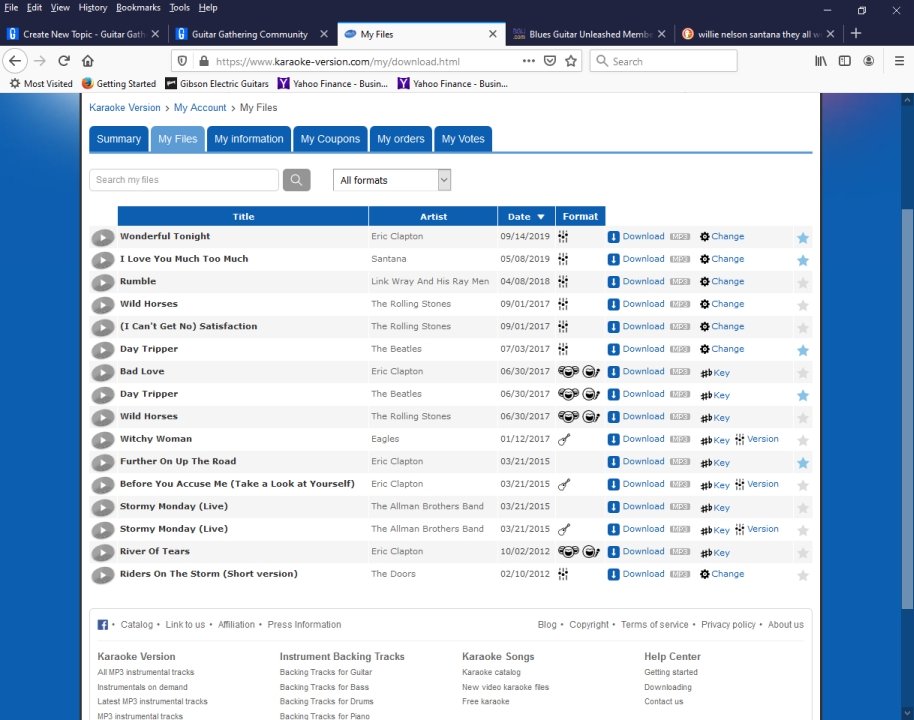Image resolution: width=914 pixels, height=720 pixels.
Task: Open the Summary tab
Action: click(118, 139)
